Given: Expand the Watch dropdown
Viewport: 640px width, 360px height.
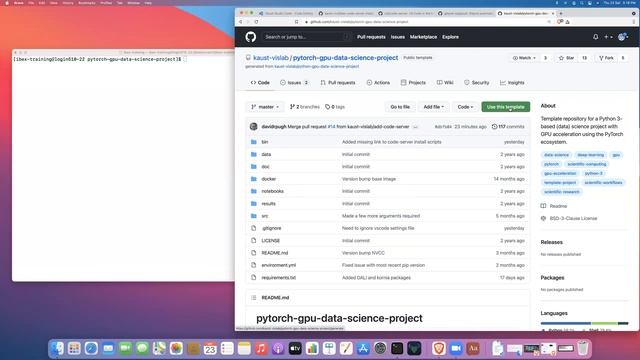Looking at the screenshot, I should (524, 58).
